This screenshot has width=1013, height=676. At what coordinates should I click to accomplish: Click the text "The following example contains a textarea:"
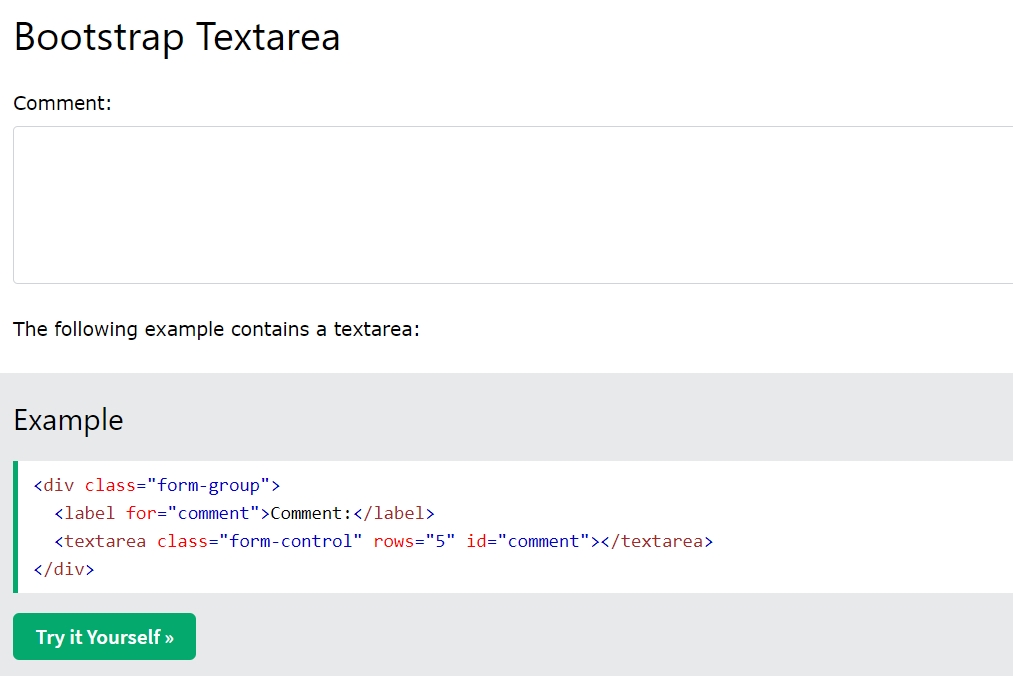[216, 330]
